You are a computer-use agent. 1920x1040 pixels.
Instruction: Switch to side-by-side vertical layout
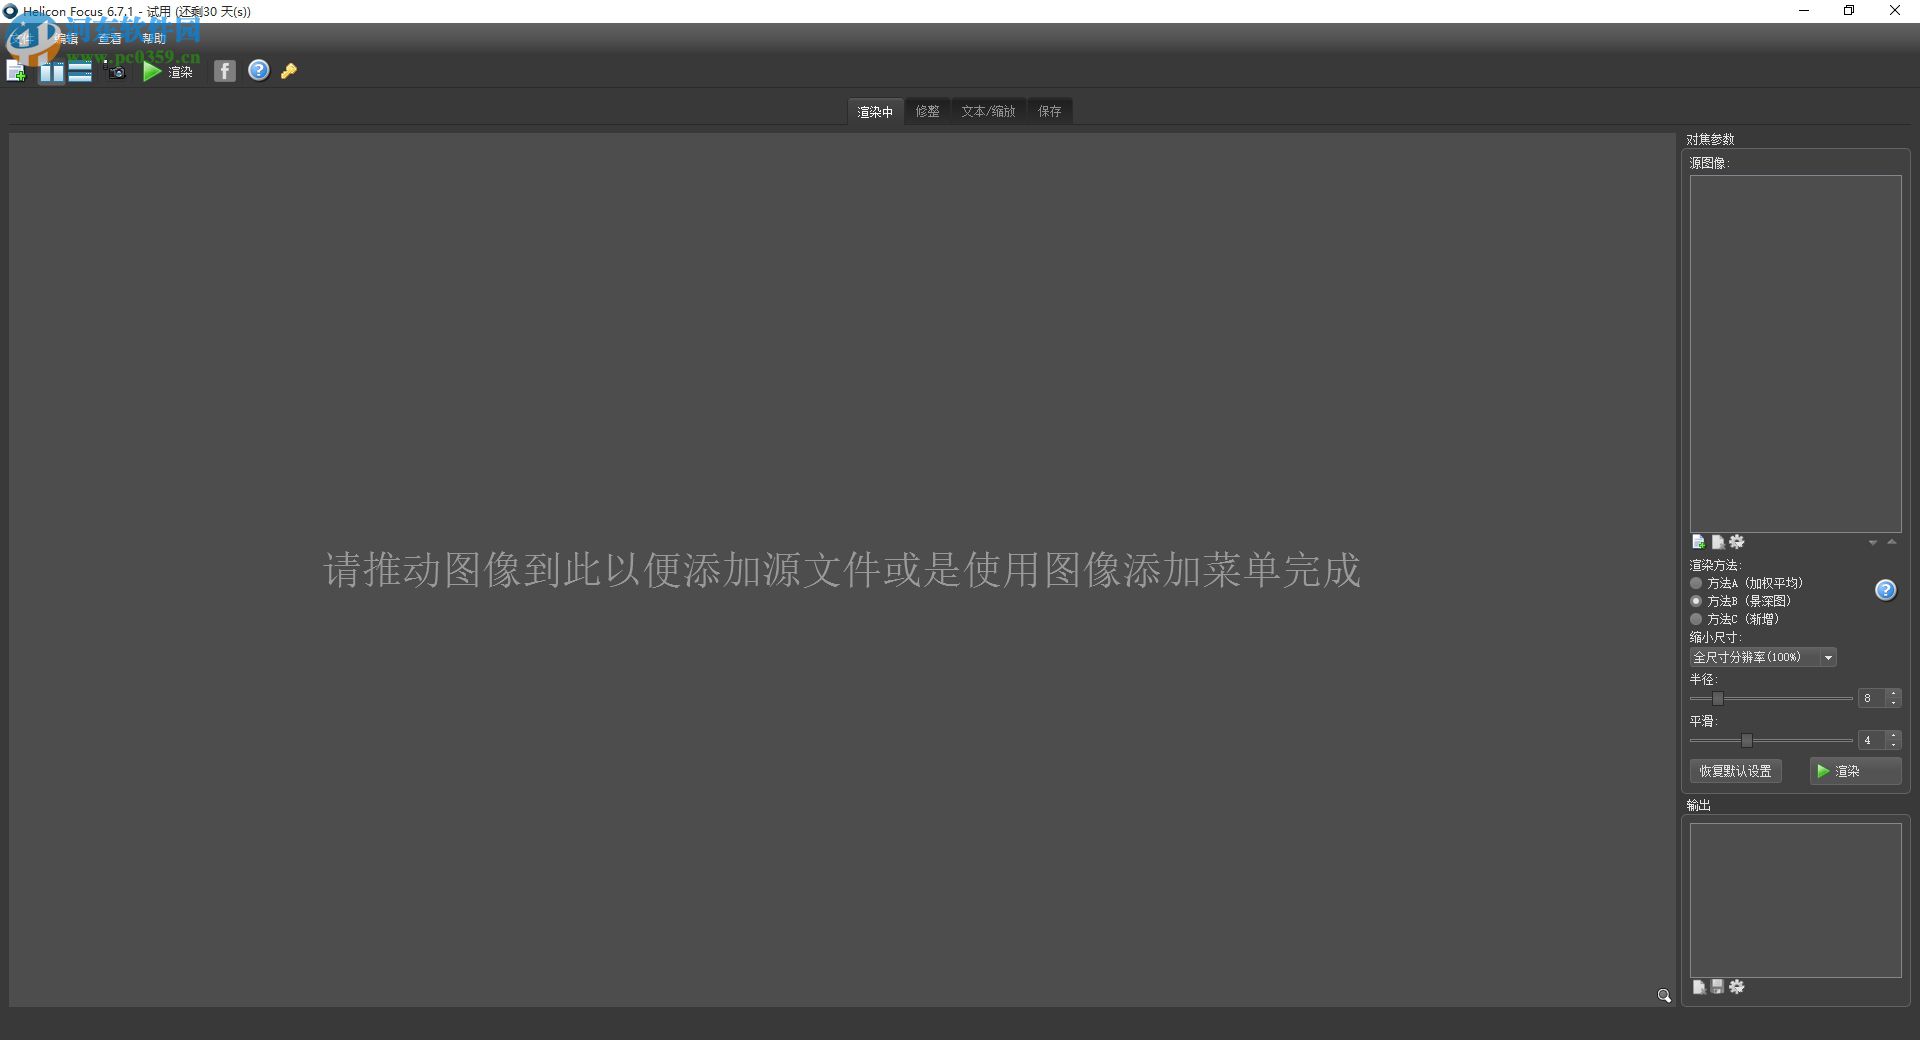click(52, 72)
